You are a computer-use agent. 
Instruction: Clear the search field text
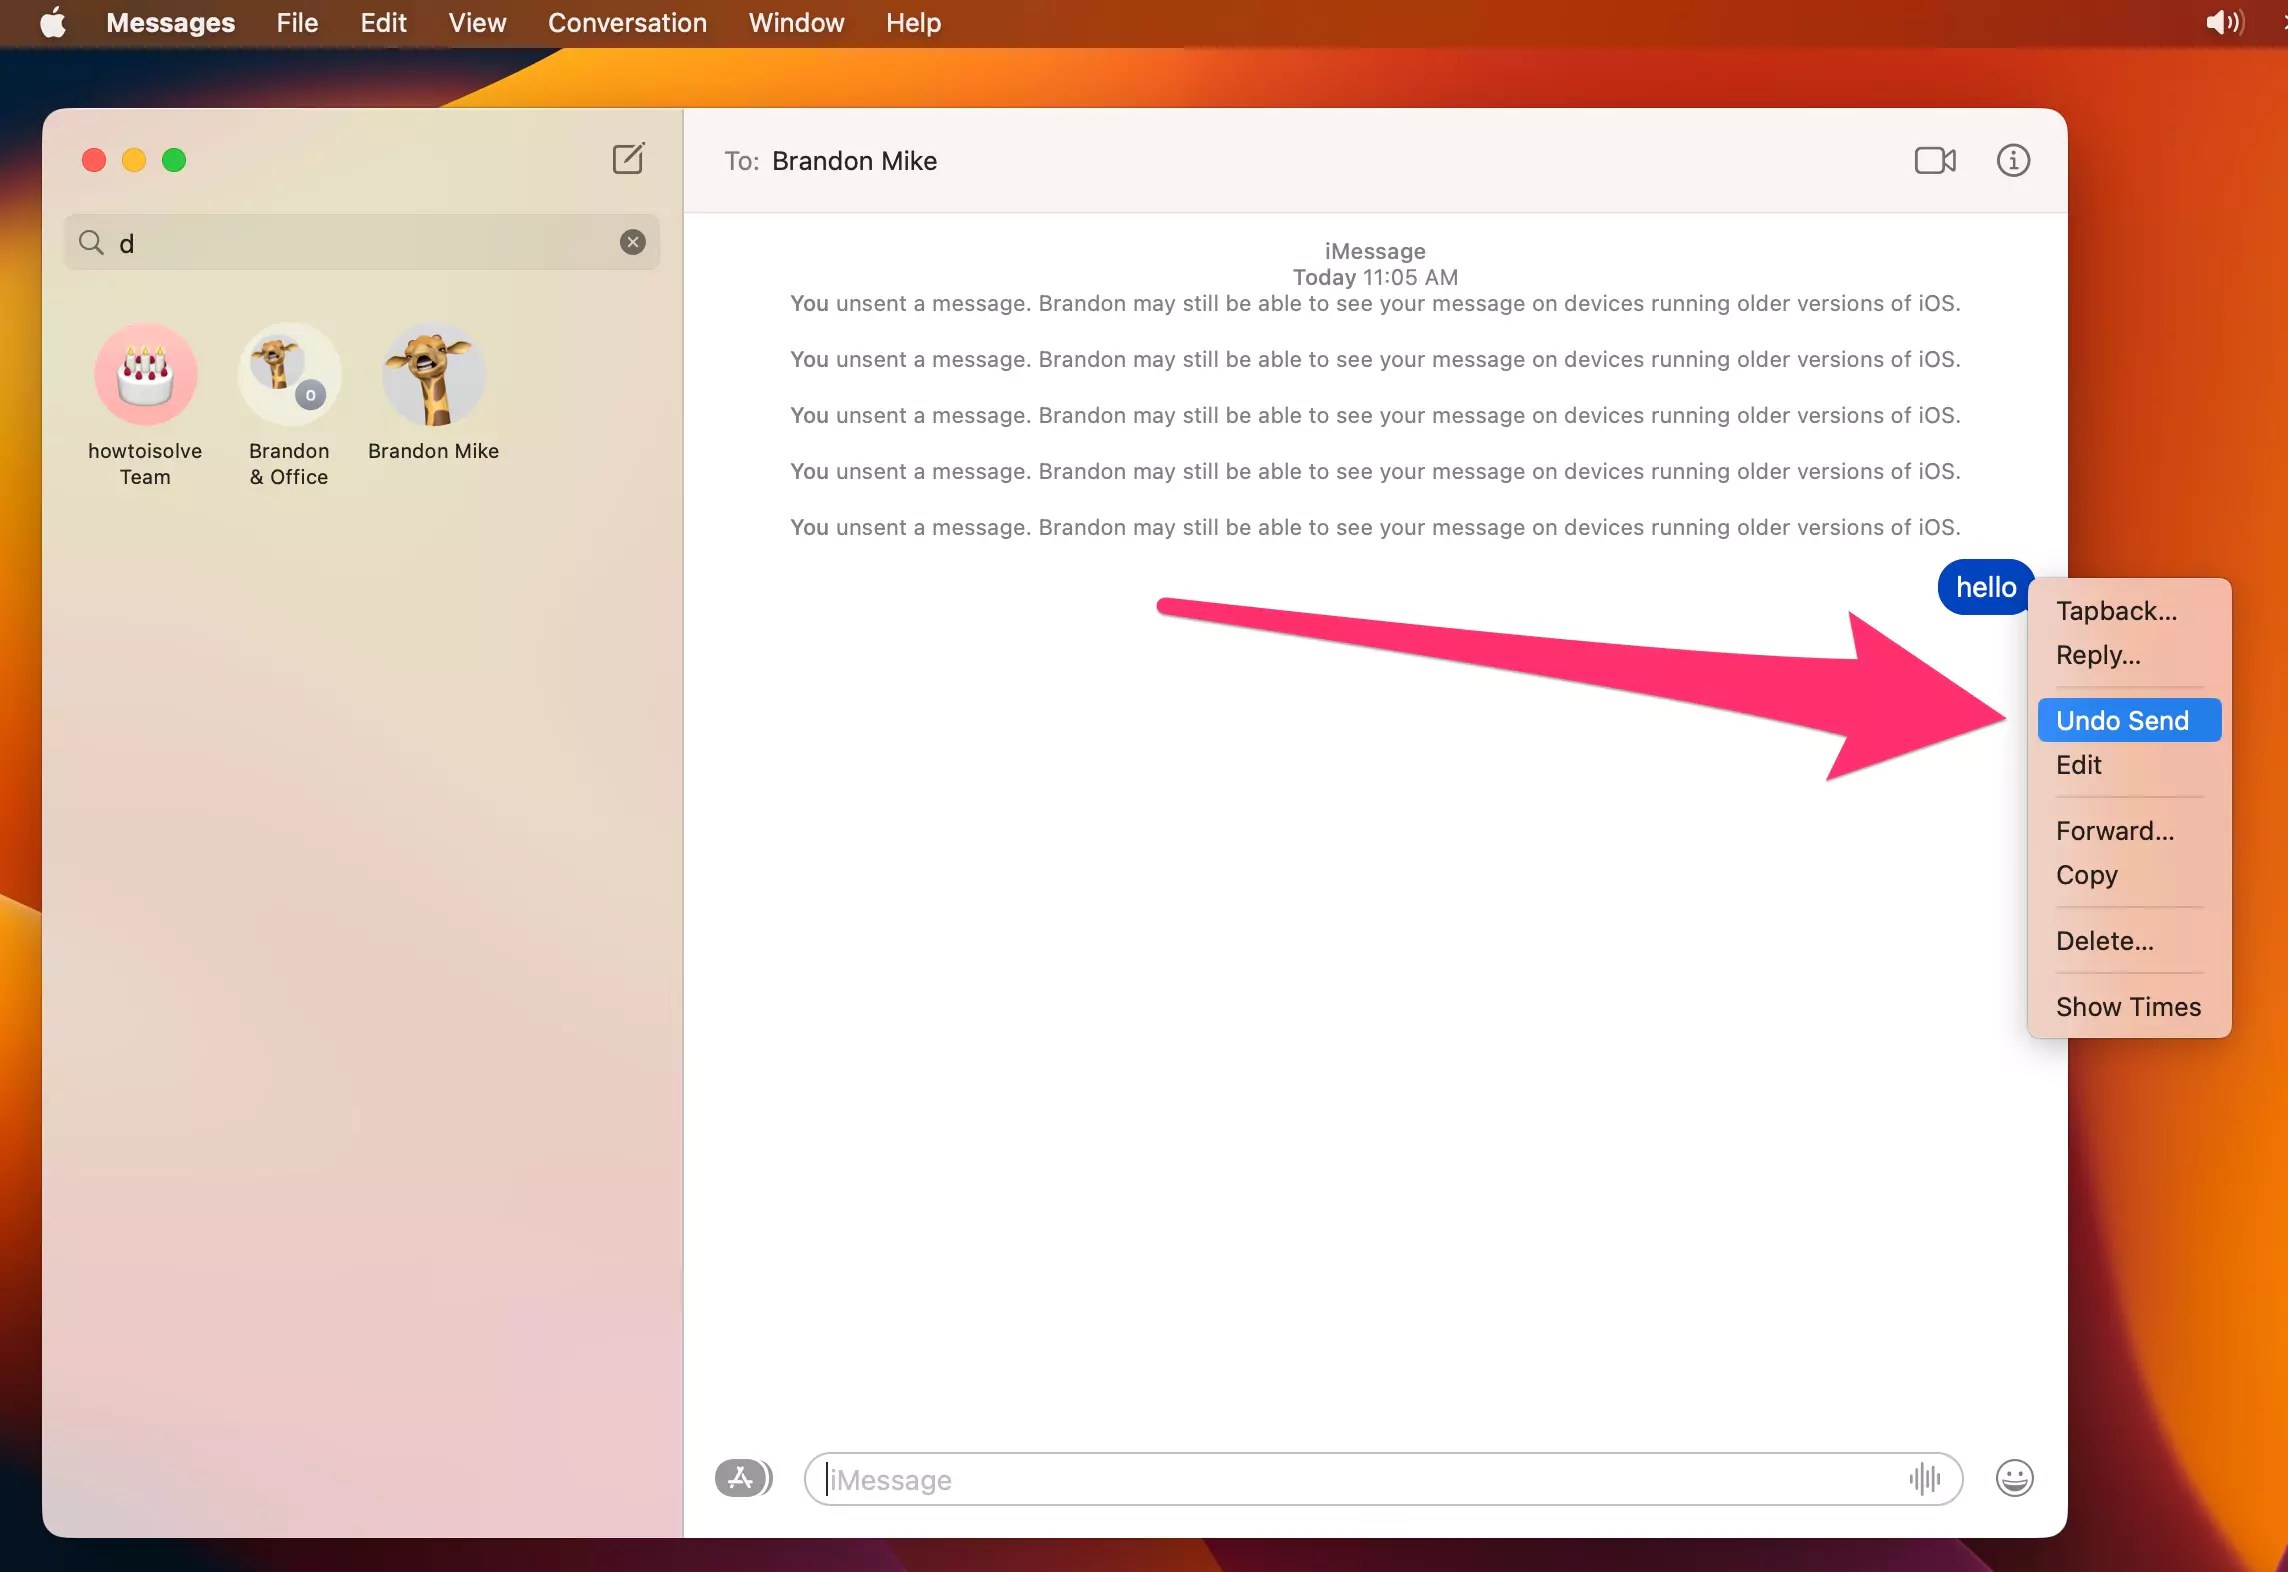point(632,242)
